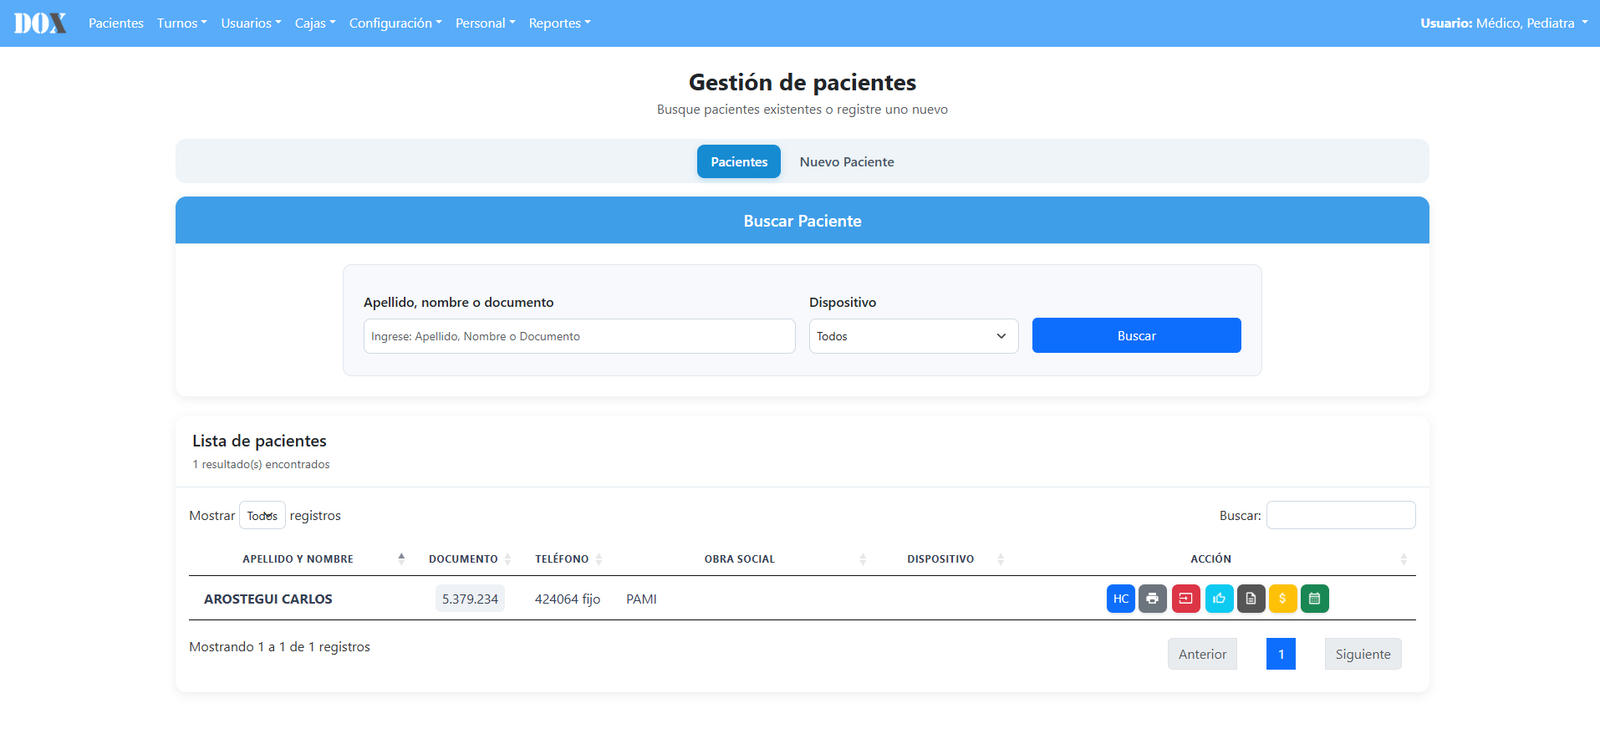Expand the Turnos navbar menu

[182, 23]
